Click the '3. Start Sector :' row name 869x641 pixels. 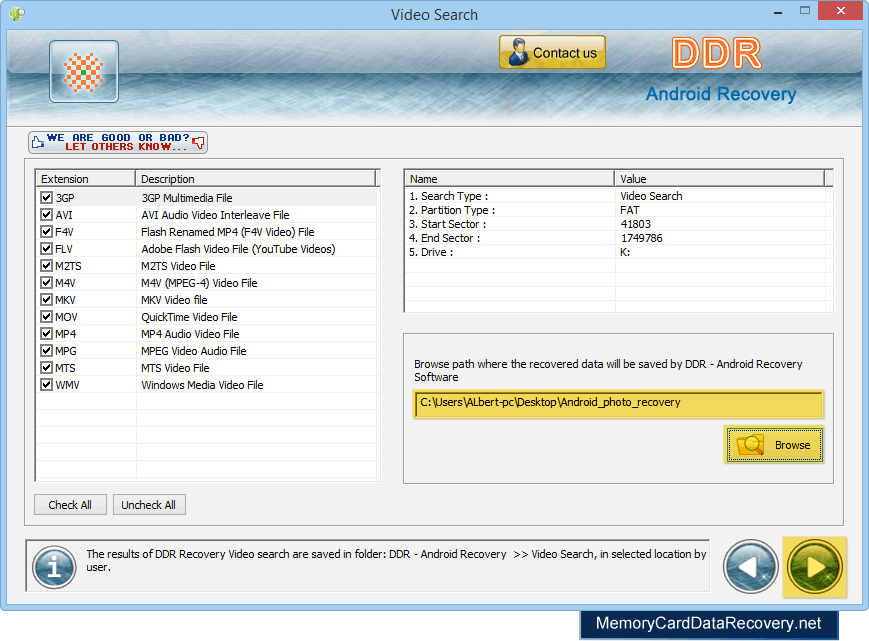tap(448, 224)
